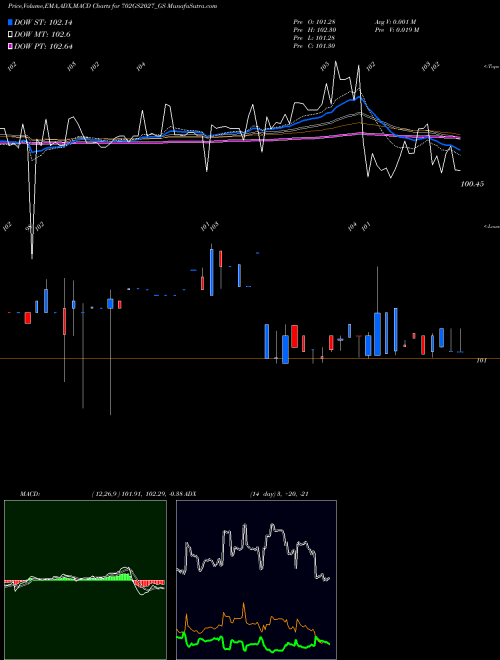Open the dark blue ADX indicator panel

pos(256,580)
